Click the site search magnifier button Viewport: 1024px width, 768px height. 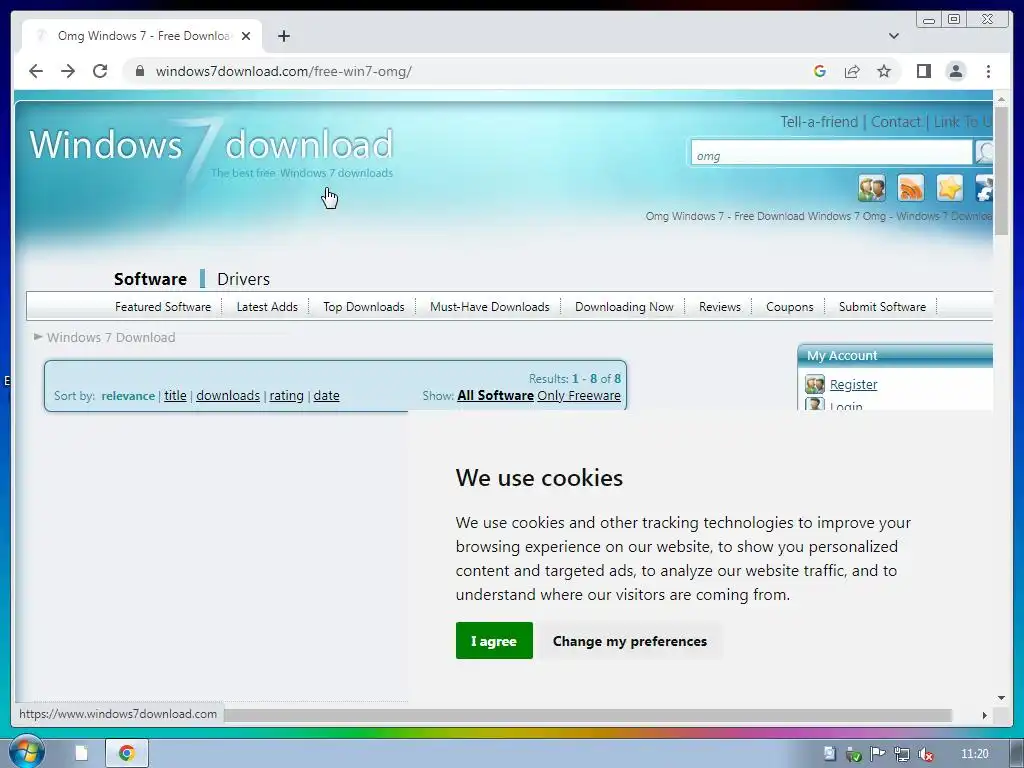click(x=984, y=152)
